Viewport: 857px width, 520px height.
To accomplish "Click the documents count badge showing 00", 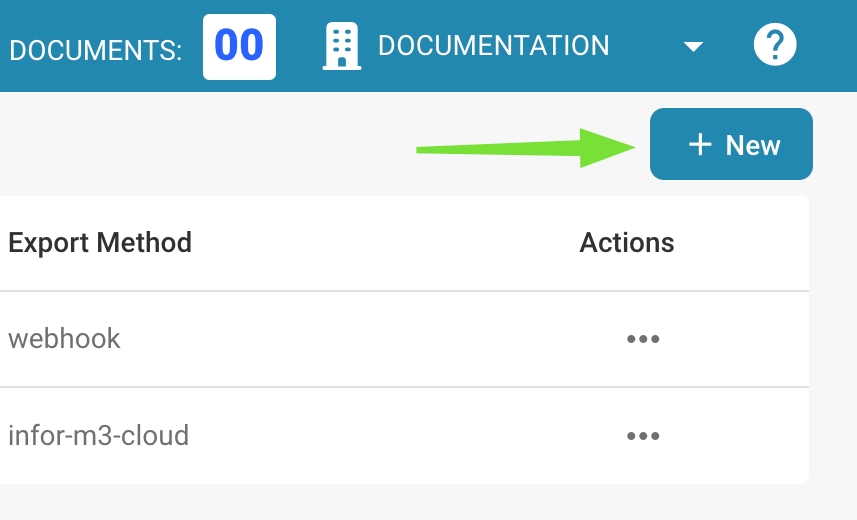I will click(x=240, y=46).
